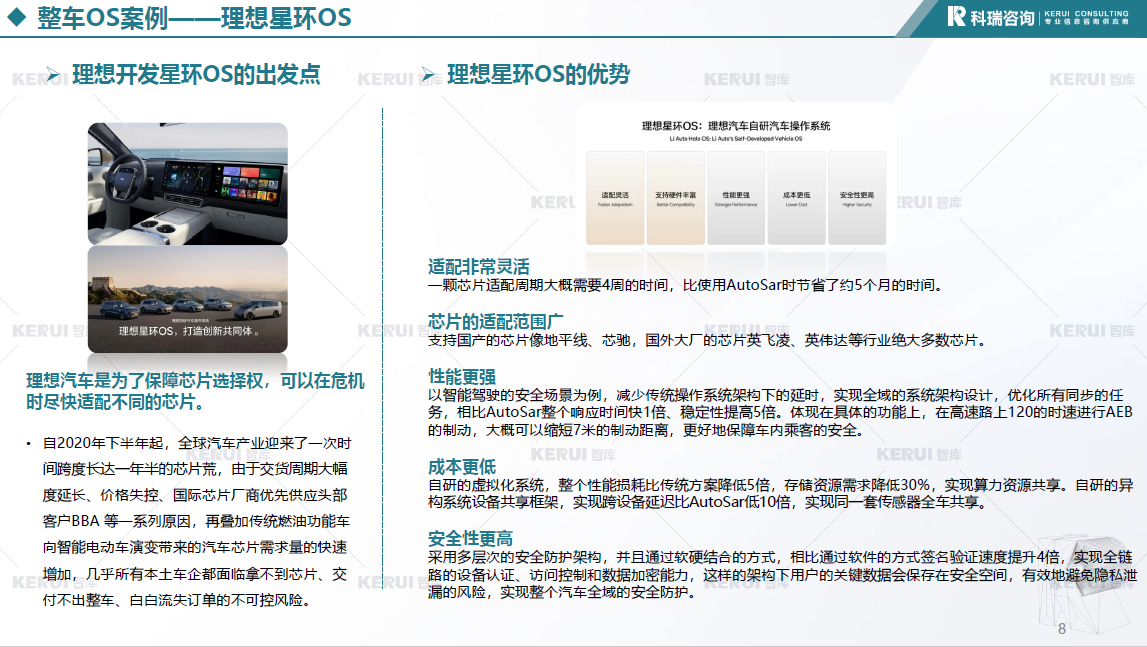Click the bullet paragraph starting '自2020年下半年起'

(195, 522)
